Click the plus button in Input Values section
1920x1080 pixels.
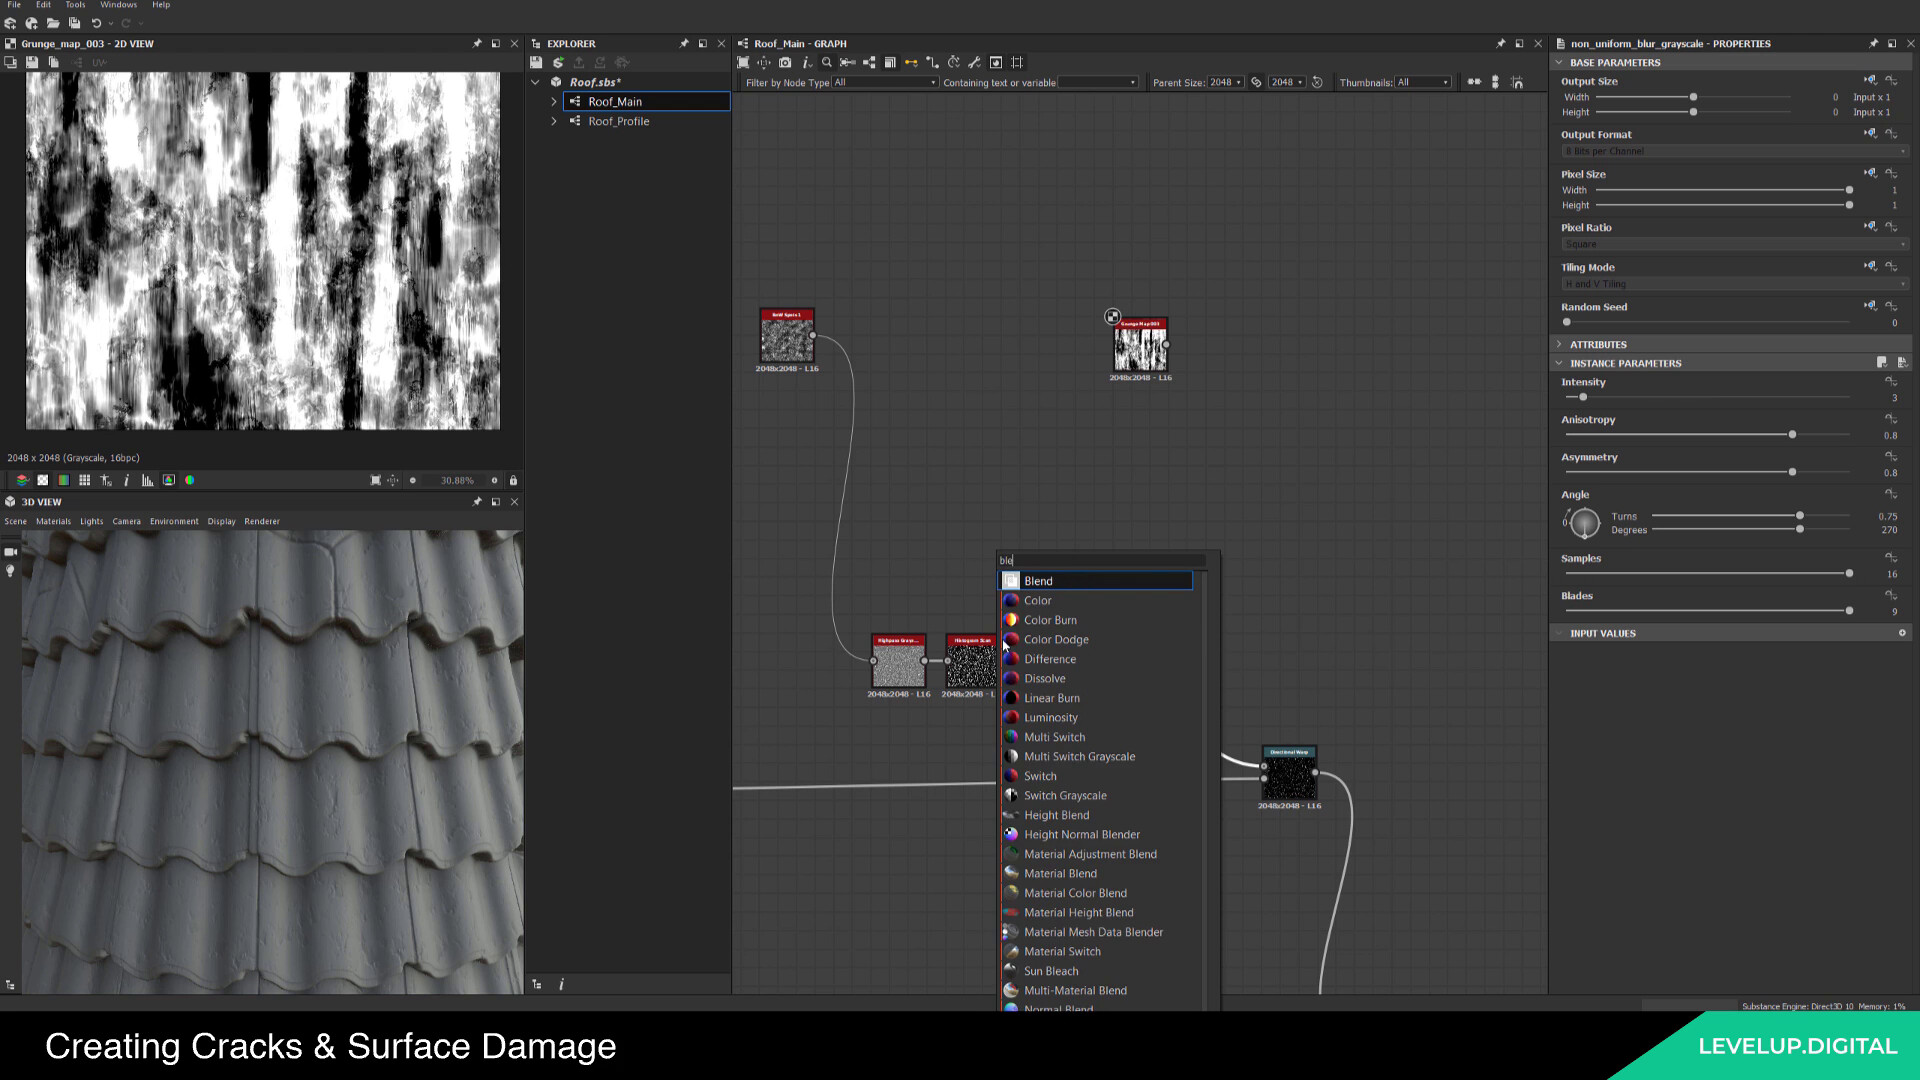pyautogui.click(x=1902, y=632)
